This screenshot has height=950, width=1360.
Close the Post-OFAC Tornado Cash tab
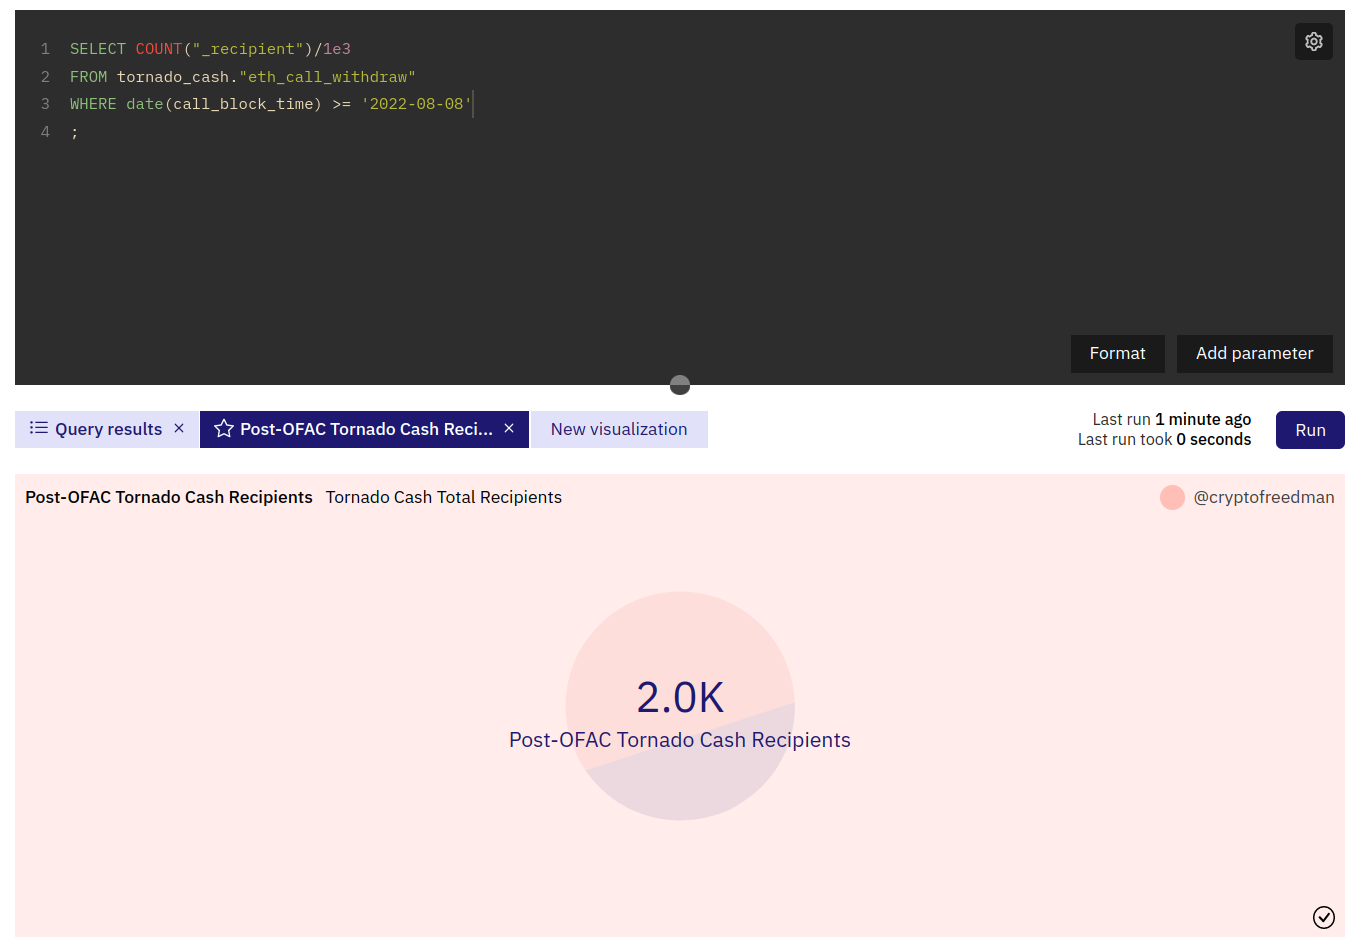pos(509,428)
